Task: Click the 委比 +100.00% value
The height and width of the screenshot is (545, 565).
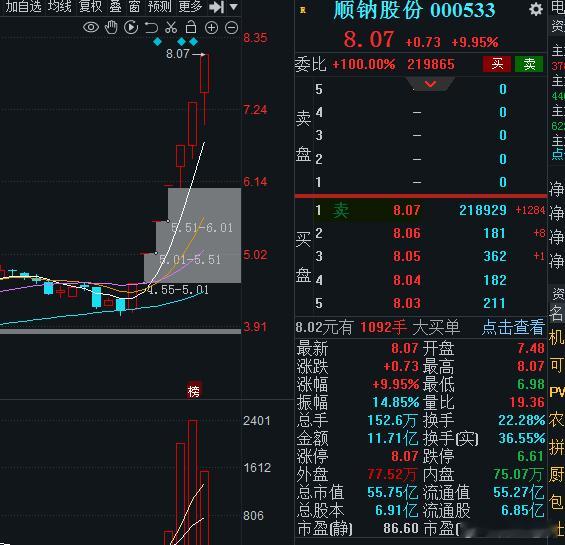Action: pos(364,65)
